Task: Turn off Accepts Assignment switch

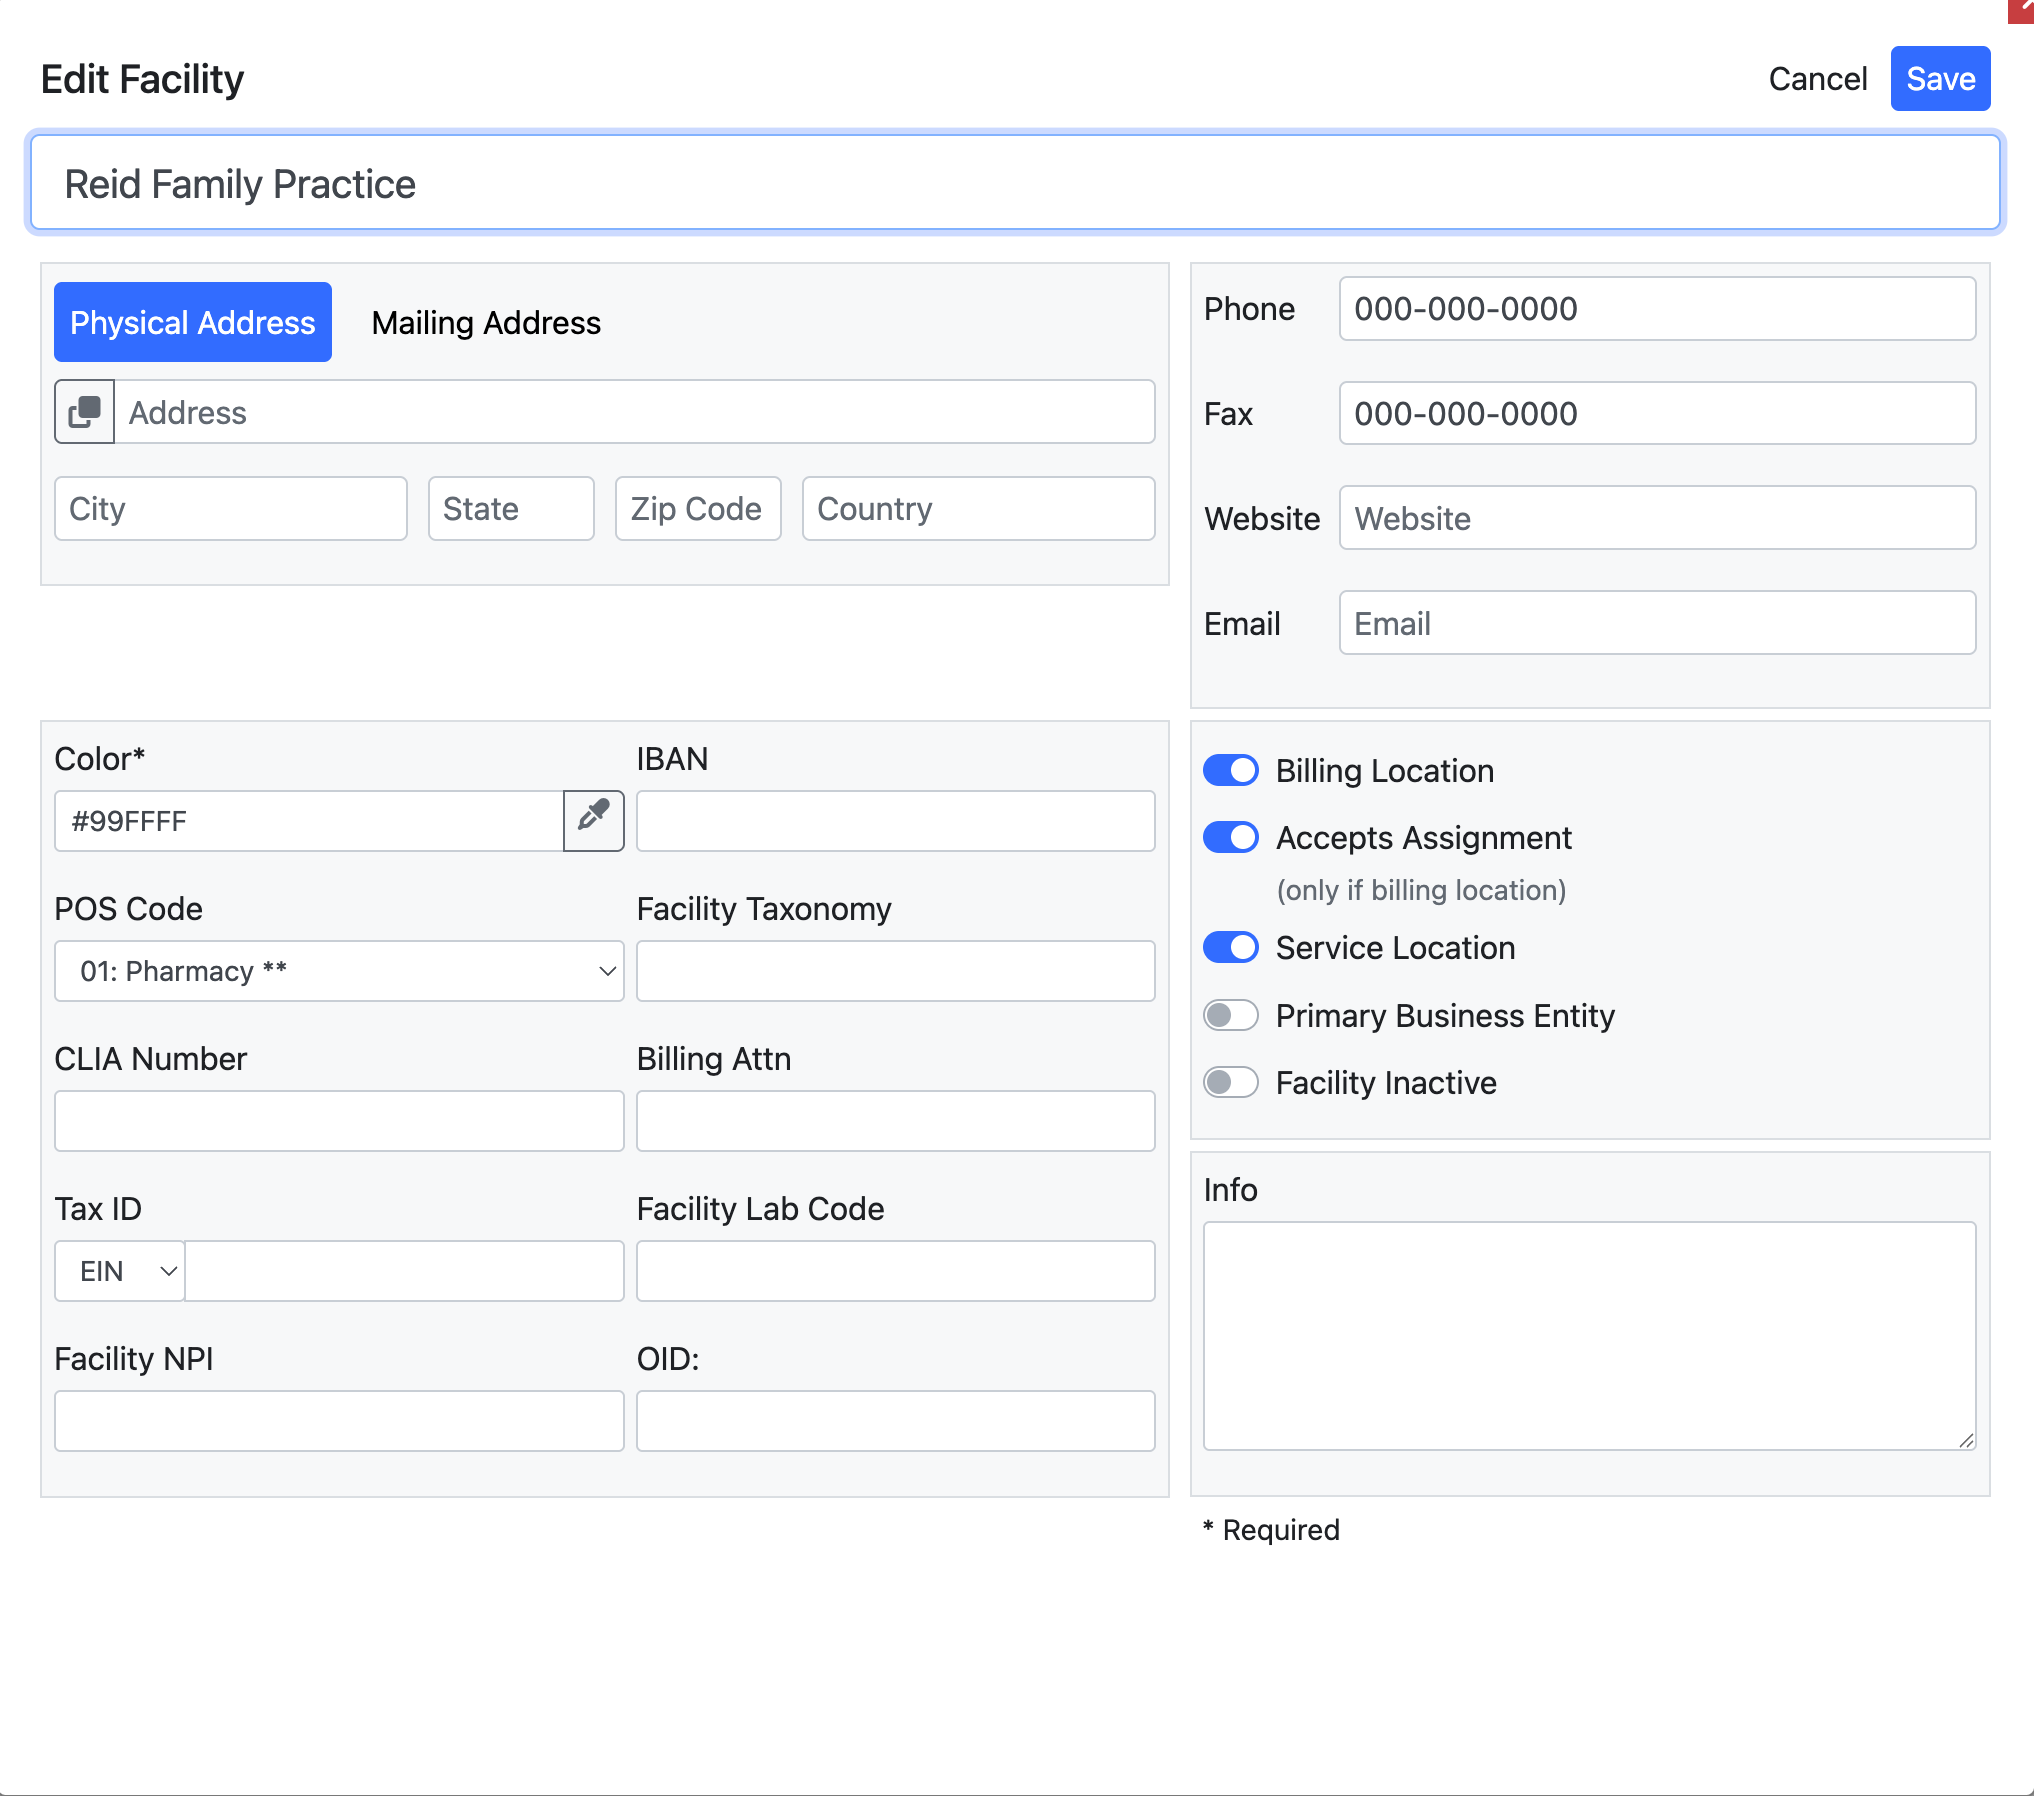Action: tap(1230, 838)
